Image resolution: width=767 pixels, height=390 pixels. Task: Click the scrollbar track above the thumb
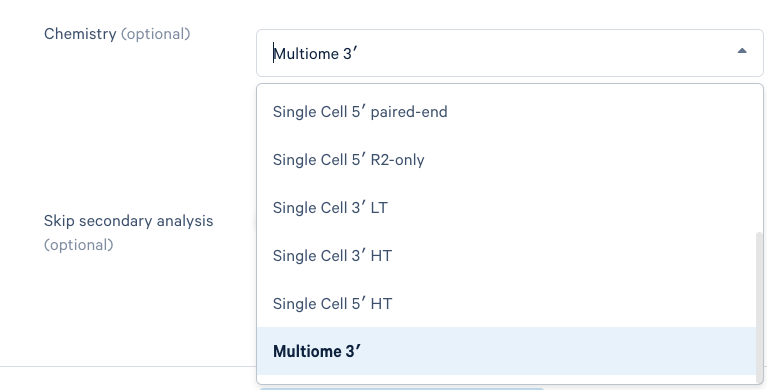[759, 159]
